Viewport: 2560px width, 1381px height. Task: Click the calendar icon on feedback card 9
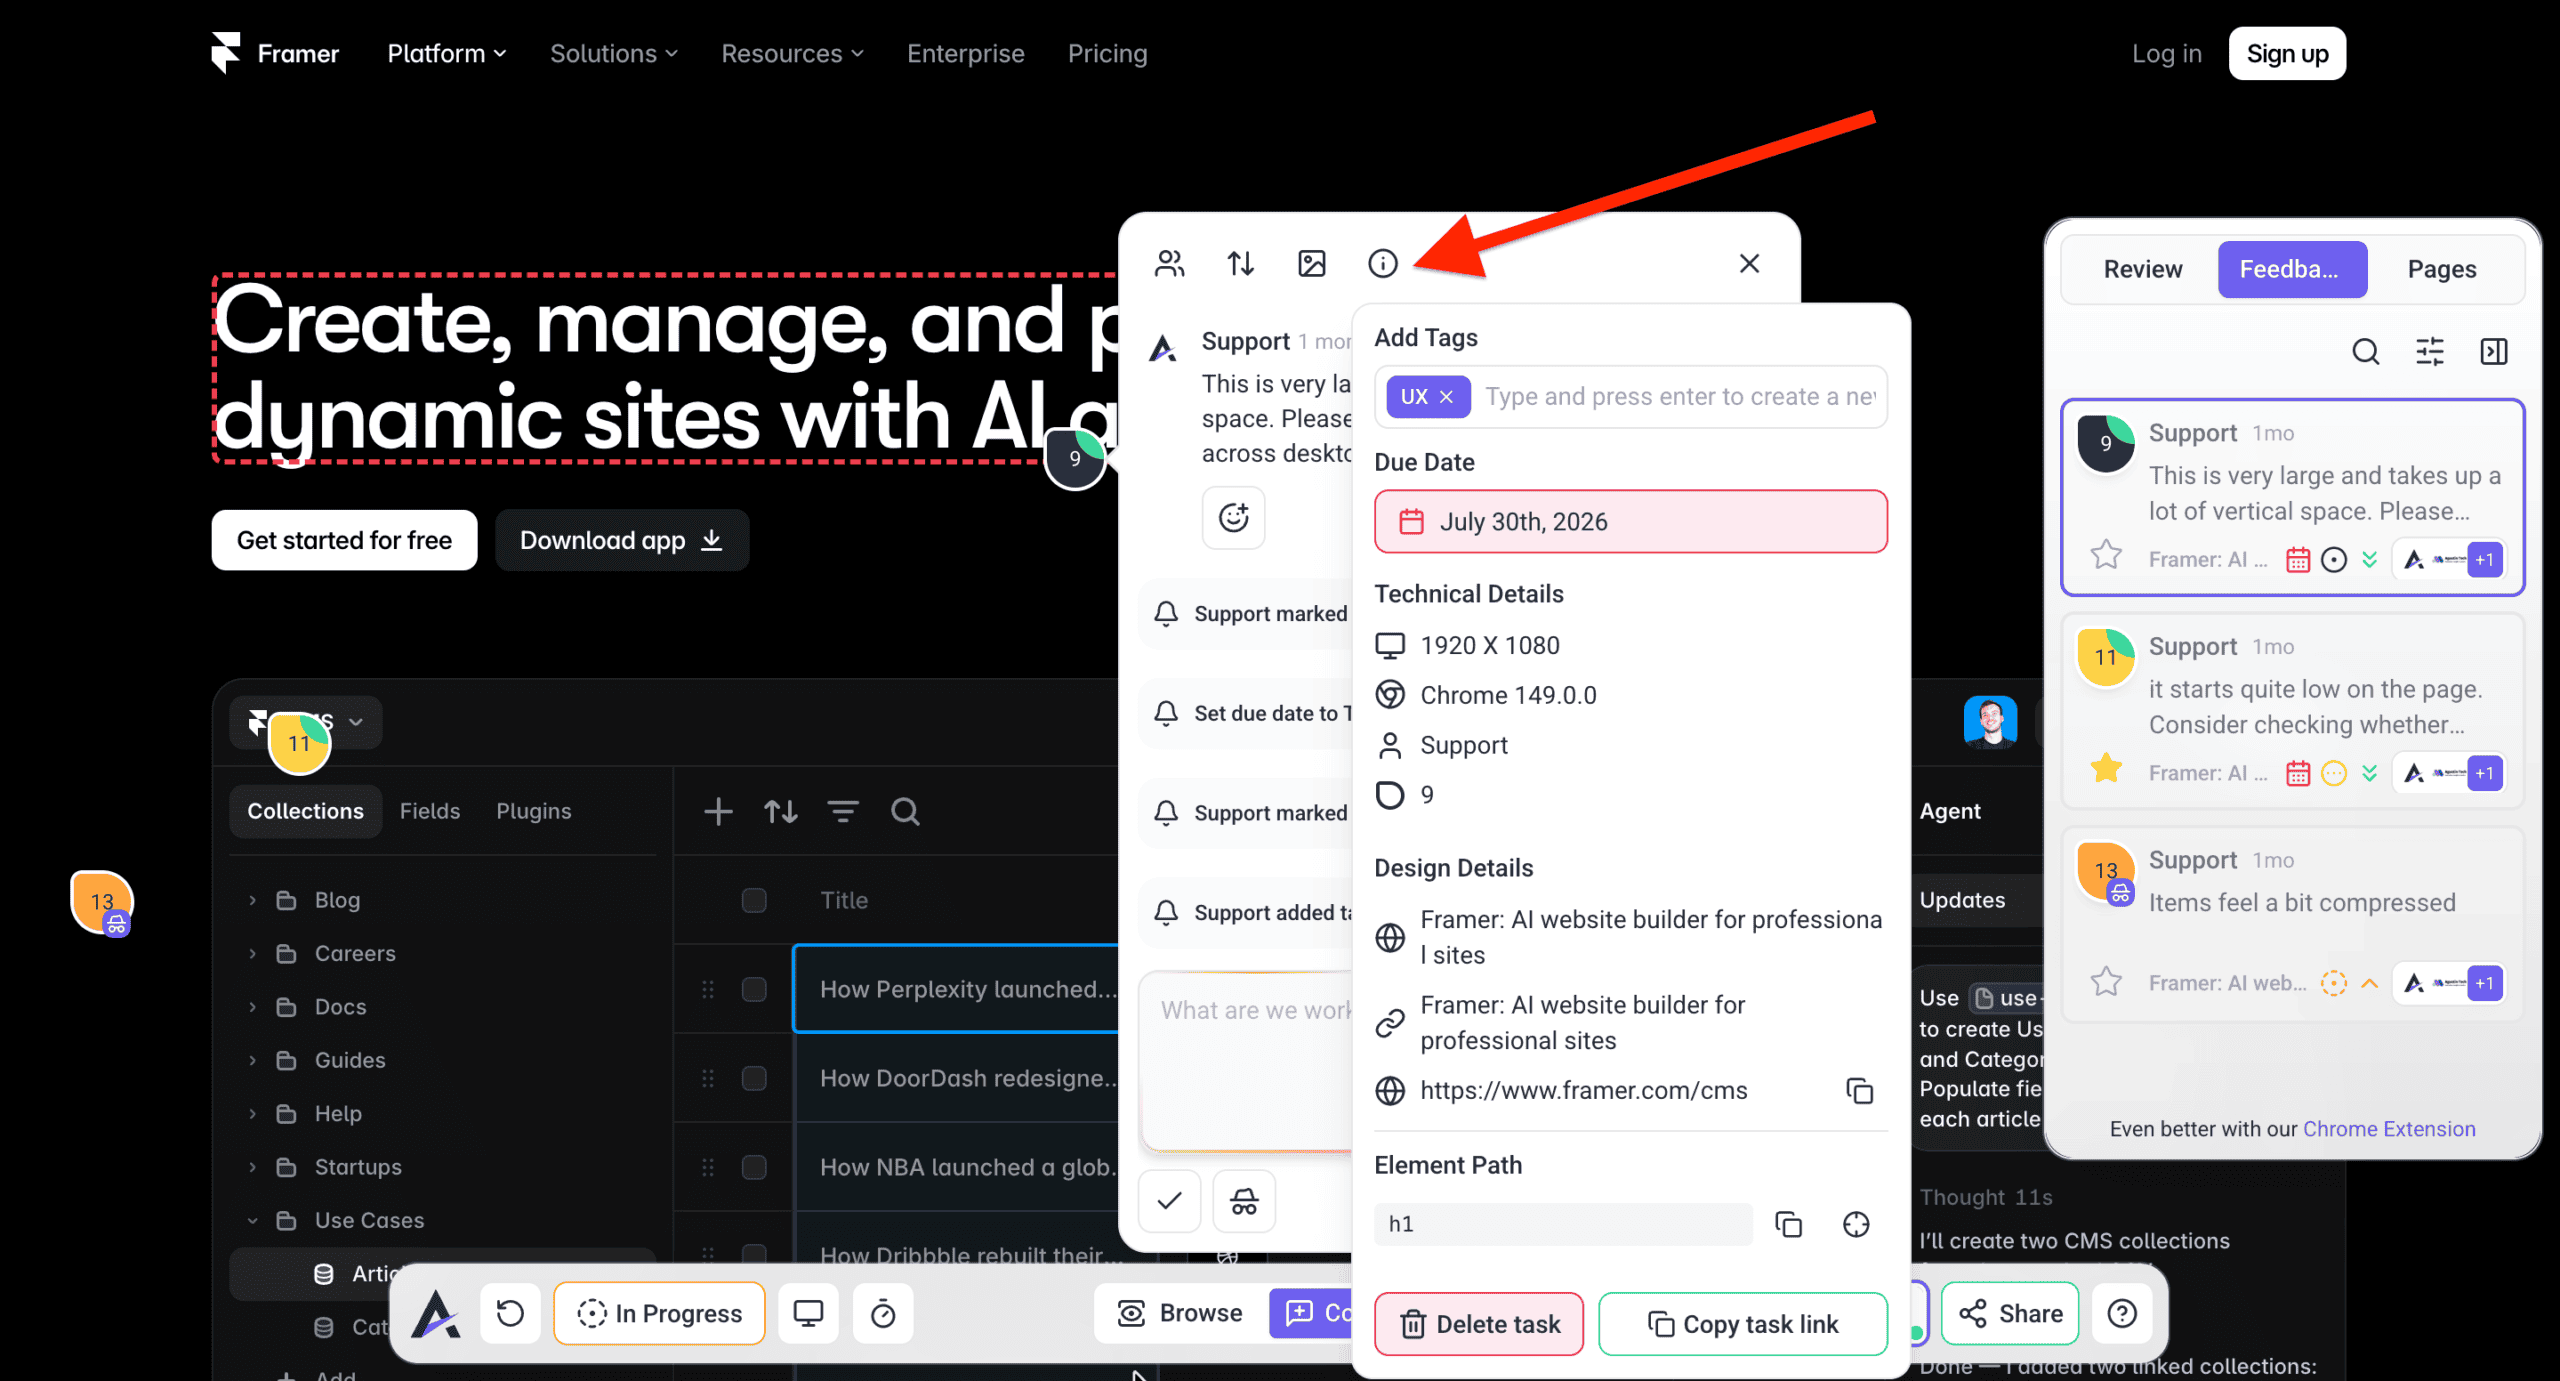tap(2298, 560)
